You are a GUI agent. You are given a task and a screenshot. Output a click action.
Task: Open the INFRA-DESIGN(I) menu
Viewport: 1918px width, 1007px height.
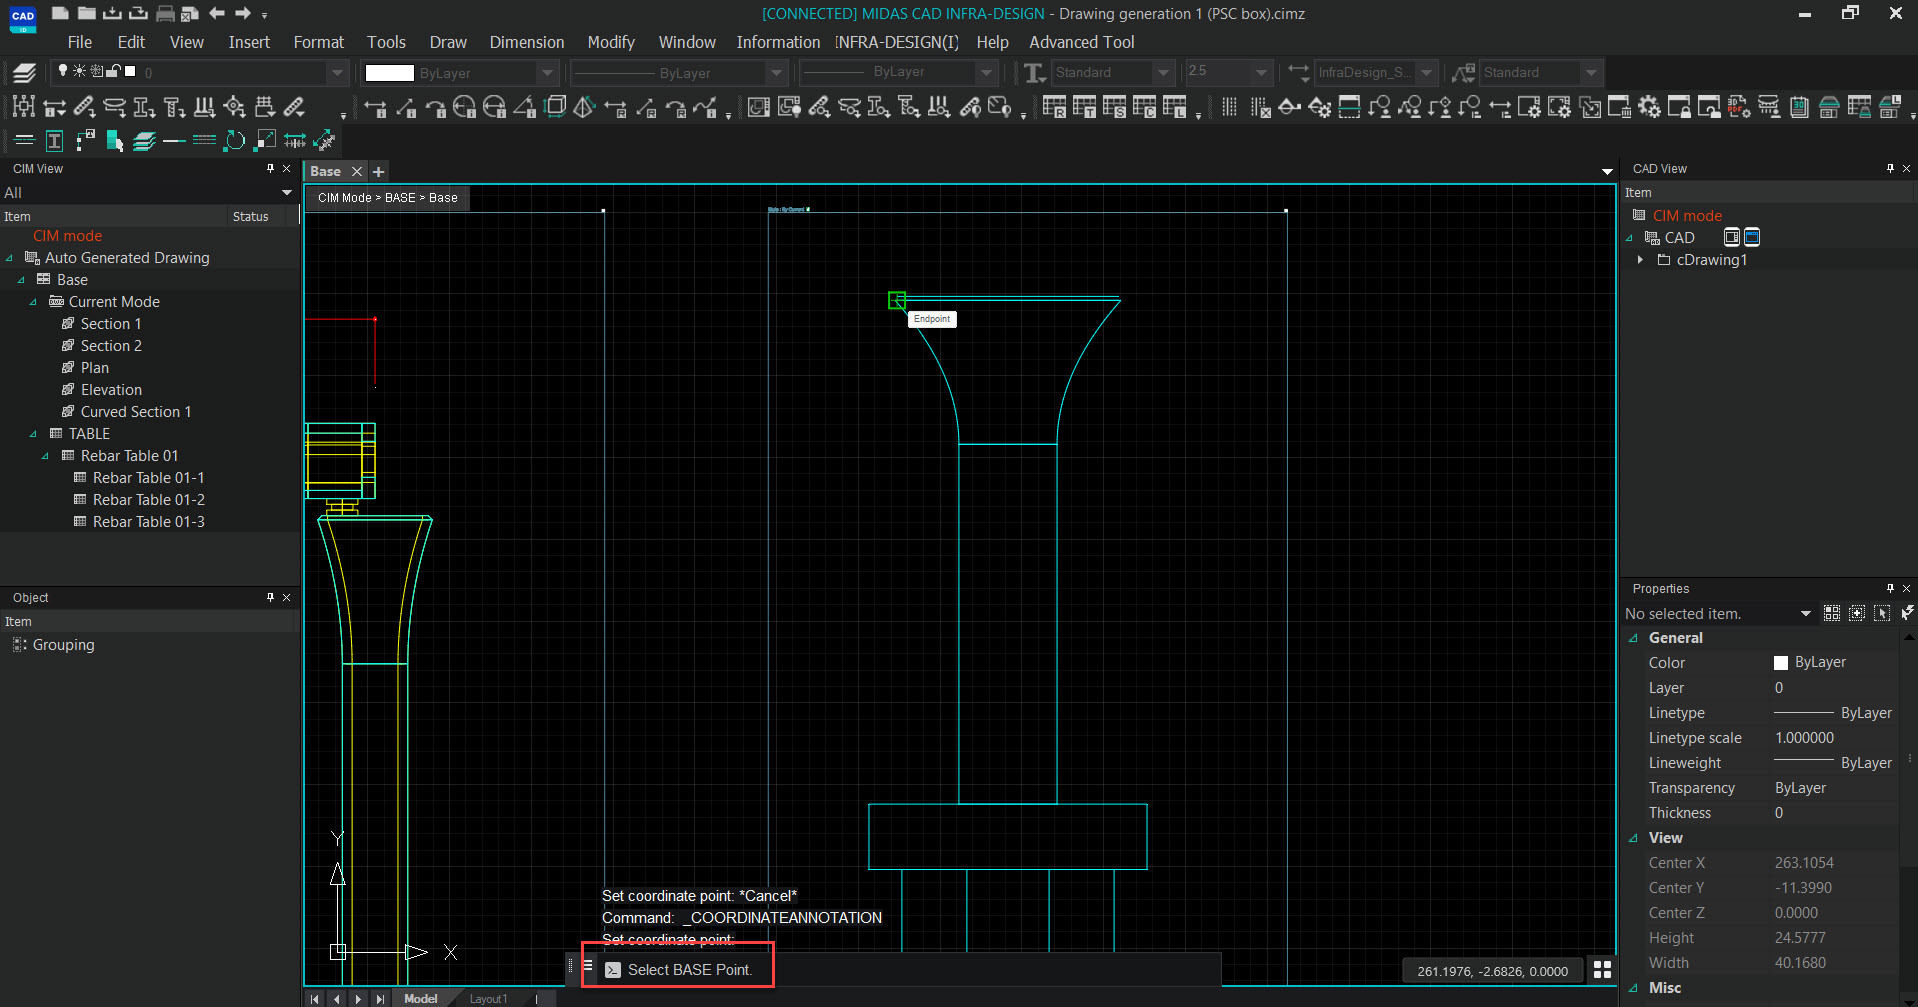897,42
